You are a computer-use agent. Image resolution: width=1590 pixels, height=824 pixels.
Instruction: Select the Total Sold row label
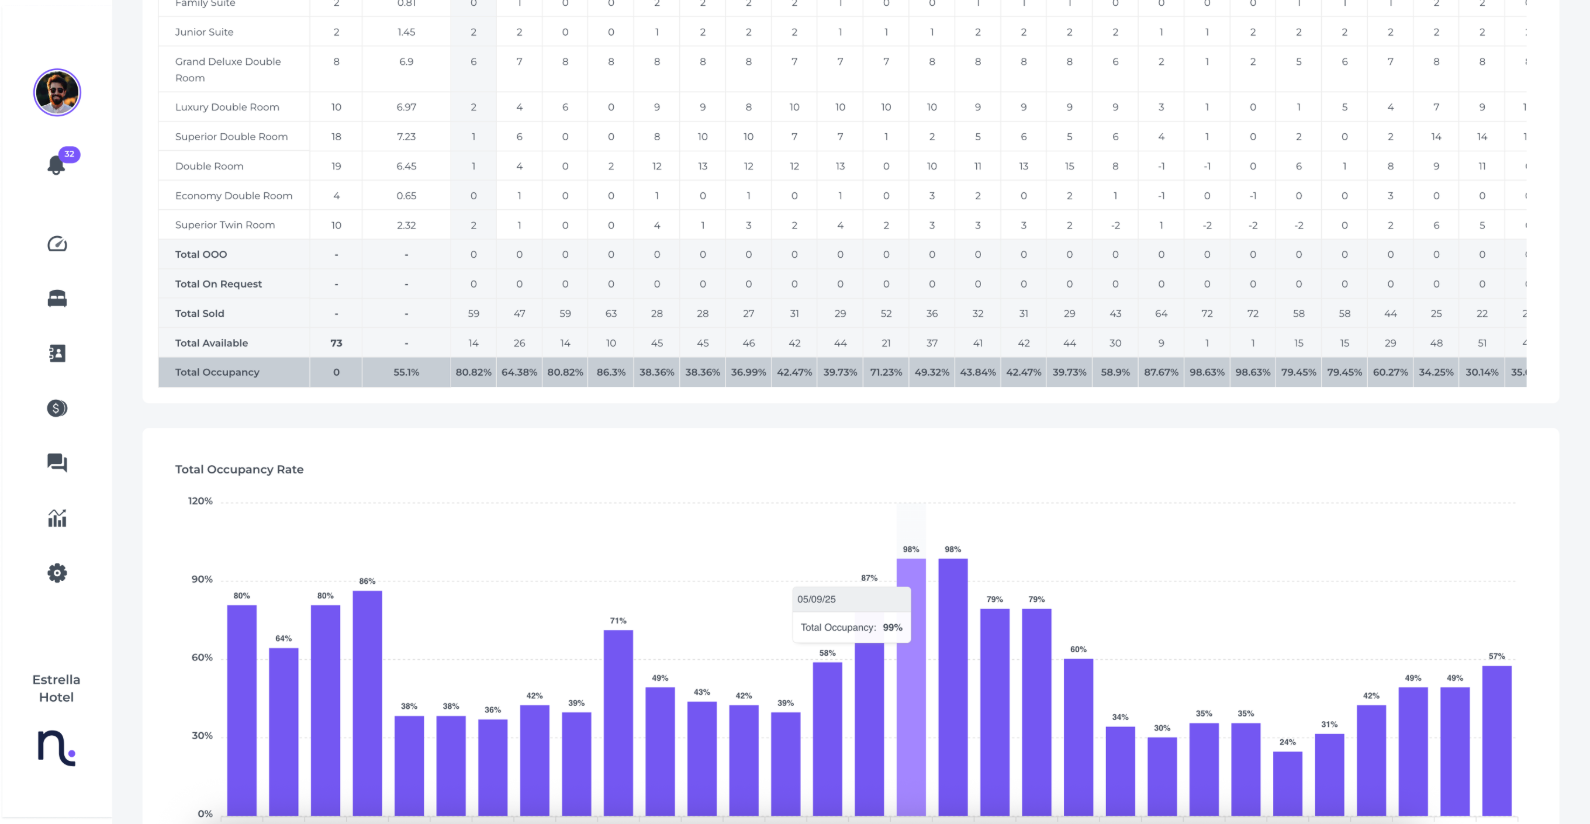coord(199,314)
